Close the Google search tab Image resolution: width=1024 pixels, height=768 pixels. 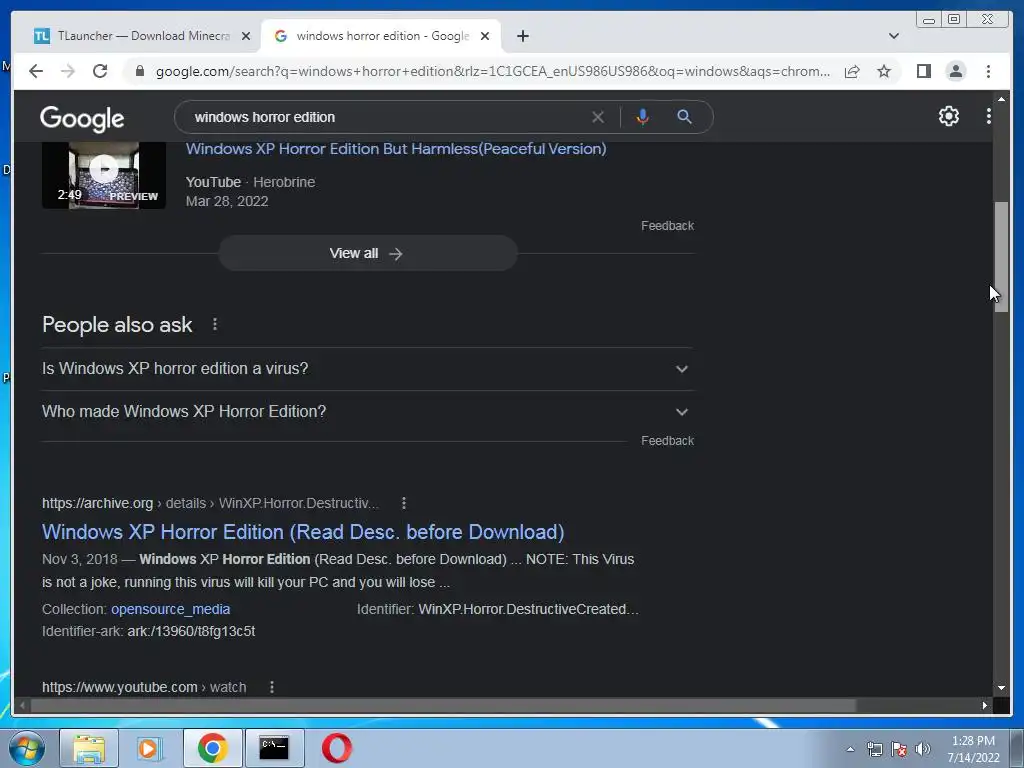pos(485,36)
